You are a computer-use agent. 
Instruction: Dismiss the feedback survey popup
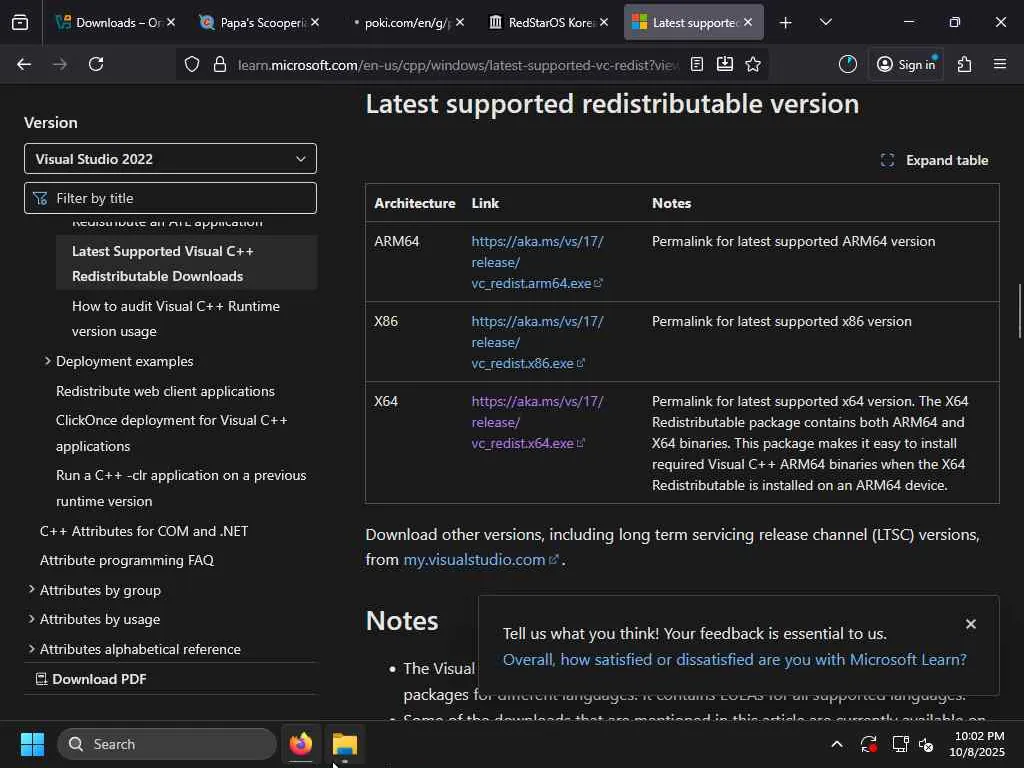coord(970,624)
